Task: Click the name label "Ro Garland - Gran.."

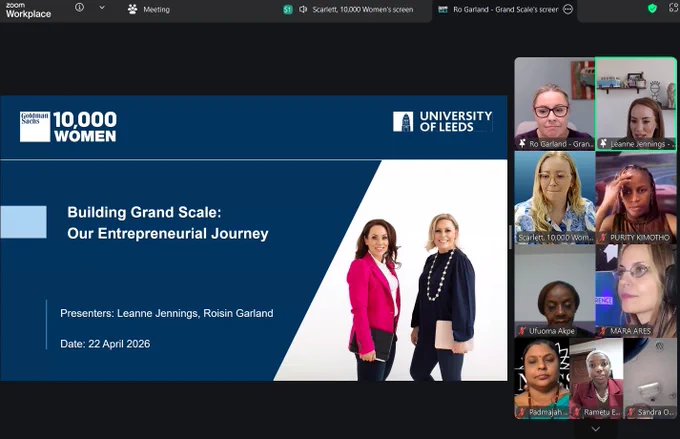Action: point(561,144)
